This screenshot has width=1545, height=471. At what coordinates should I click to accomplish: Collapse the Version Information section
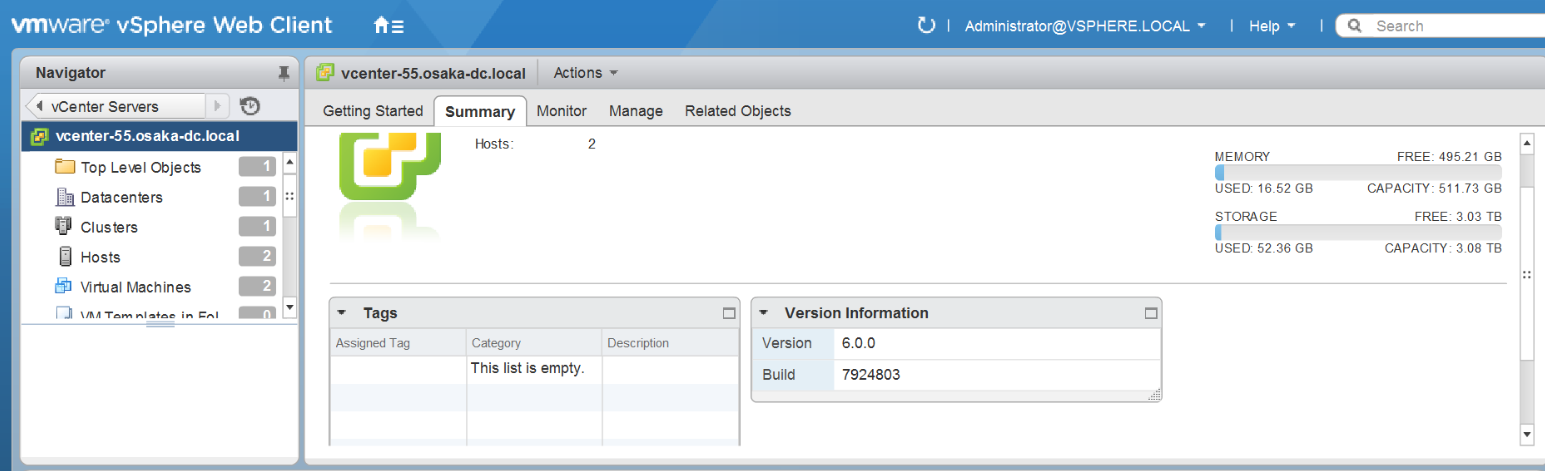click(763, 313)
